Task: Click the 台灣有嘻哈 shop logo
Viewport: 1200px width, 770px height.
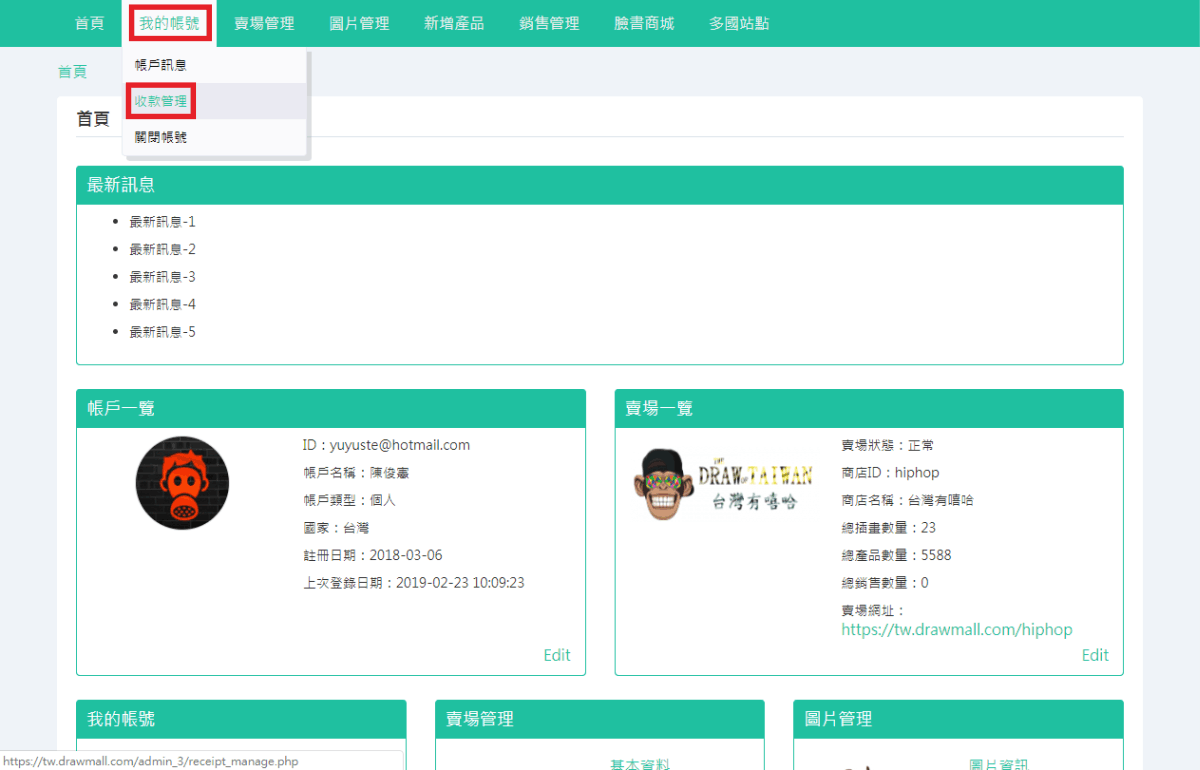Action: pyautogui.click(x=722, y=483)
